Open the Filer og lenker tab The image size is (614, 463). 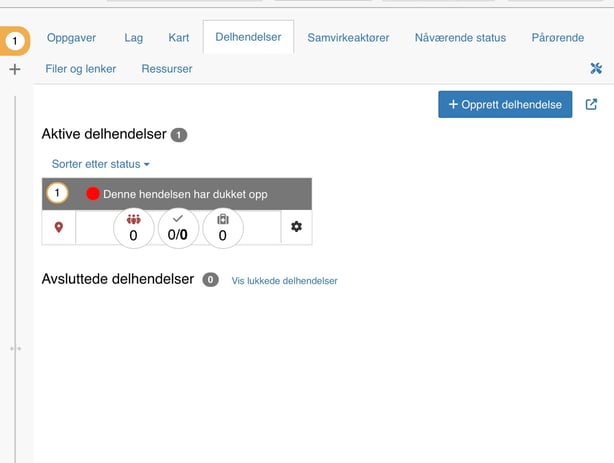coord(81,69)
